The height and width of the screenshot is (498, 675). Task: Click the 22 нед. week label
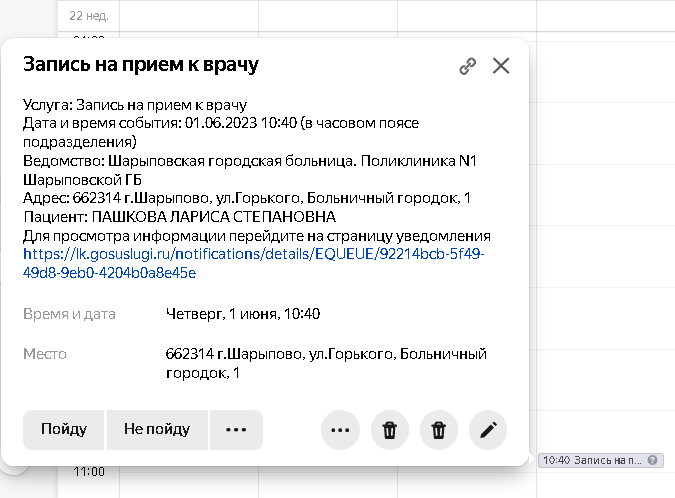pyautogui.click(x=89, y=16)
